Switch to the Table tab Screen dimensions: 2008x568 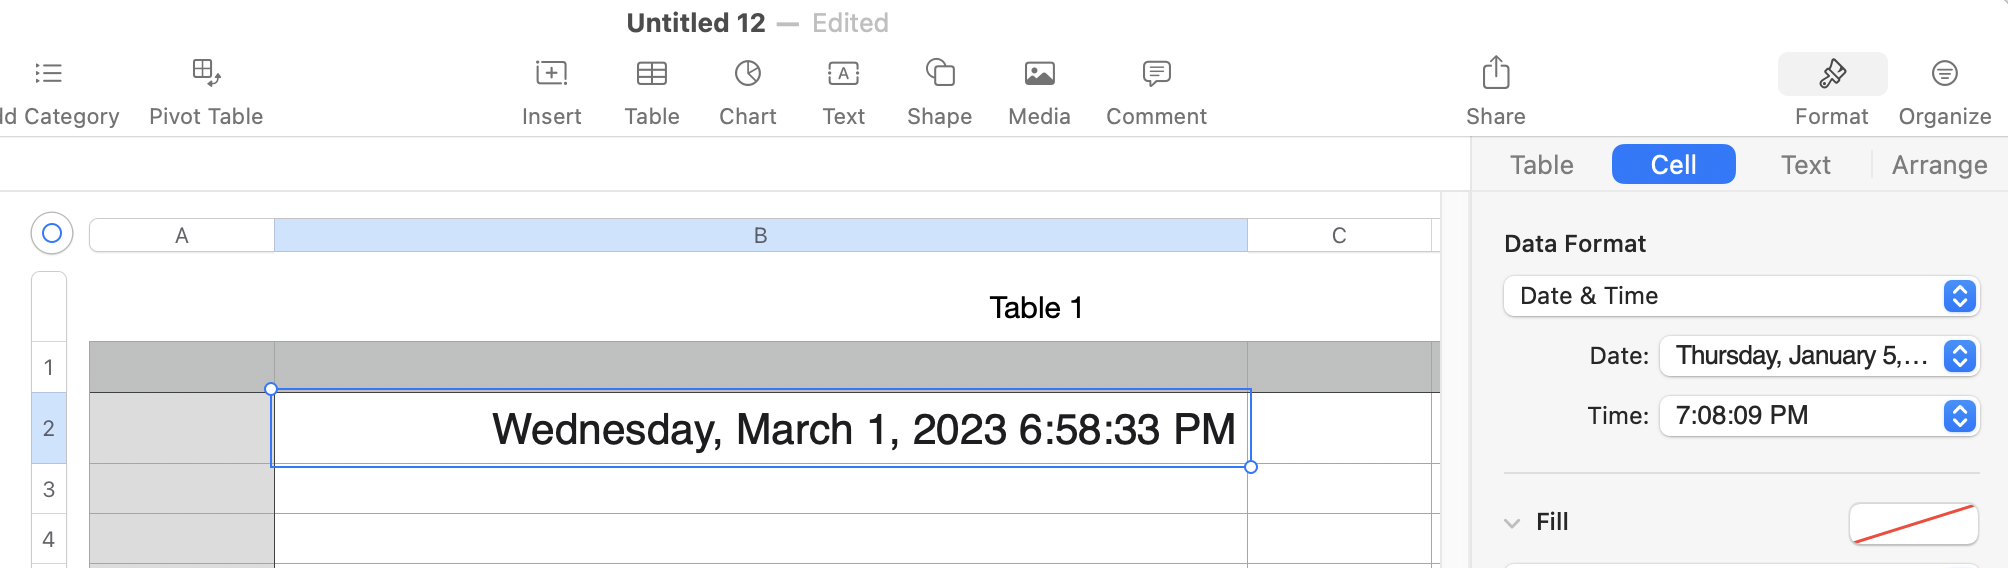click(x=1541, y=165)
